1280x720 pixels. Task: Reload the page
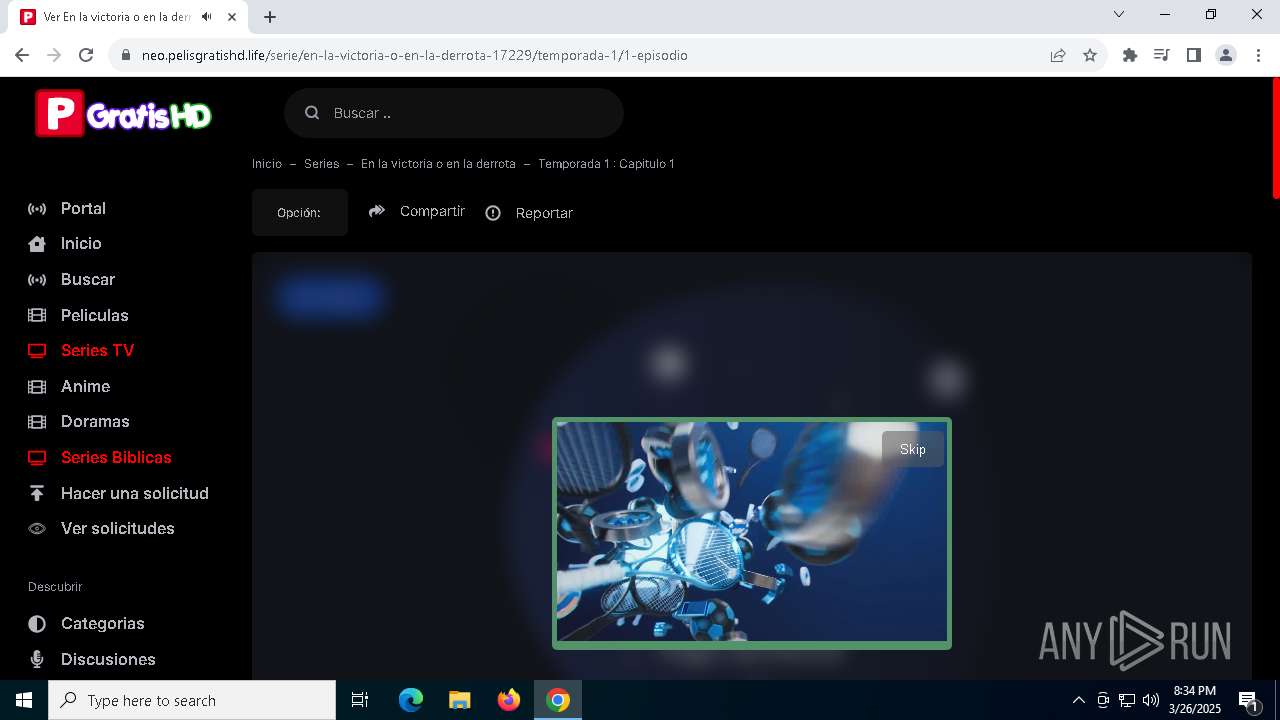[x=86, y=56]
